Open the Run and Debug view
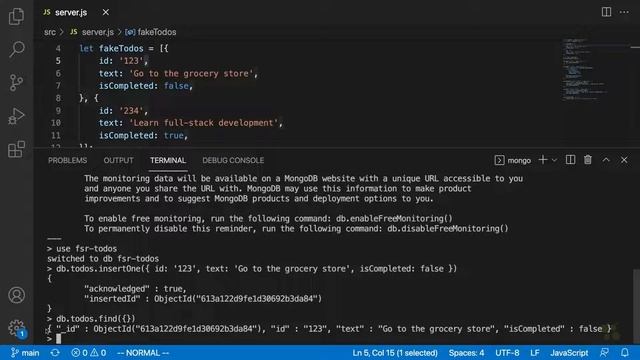 pyautogui.click(x=16, y=116)
